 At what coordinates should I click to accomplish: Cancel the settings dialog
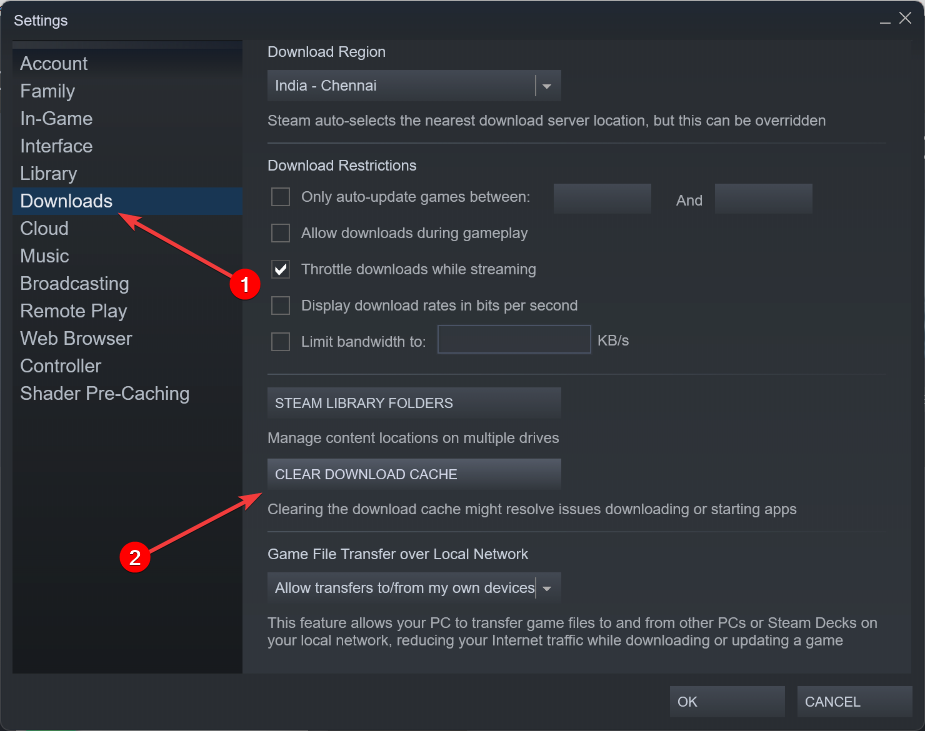pos(854,702)
